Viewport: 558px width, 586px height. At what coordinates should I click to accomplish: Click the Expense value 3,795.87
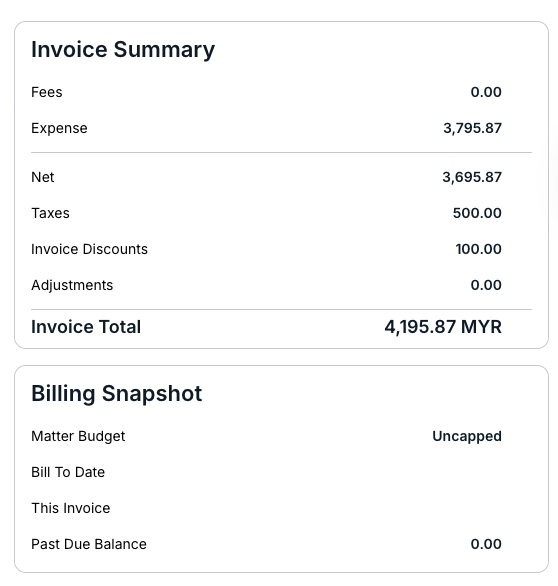point(472,129)
